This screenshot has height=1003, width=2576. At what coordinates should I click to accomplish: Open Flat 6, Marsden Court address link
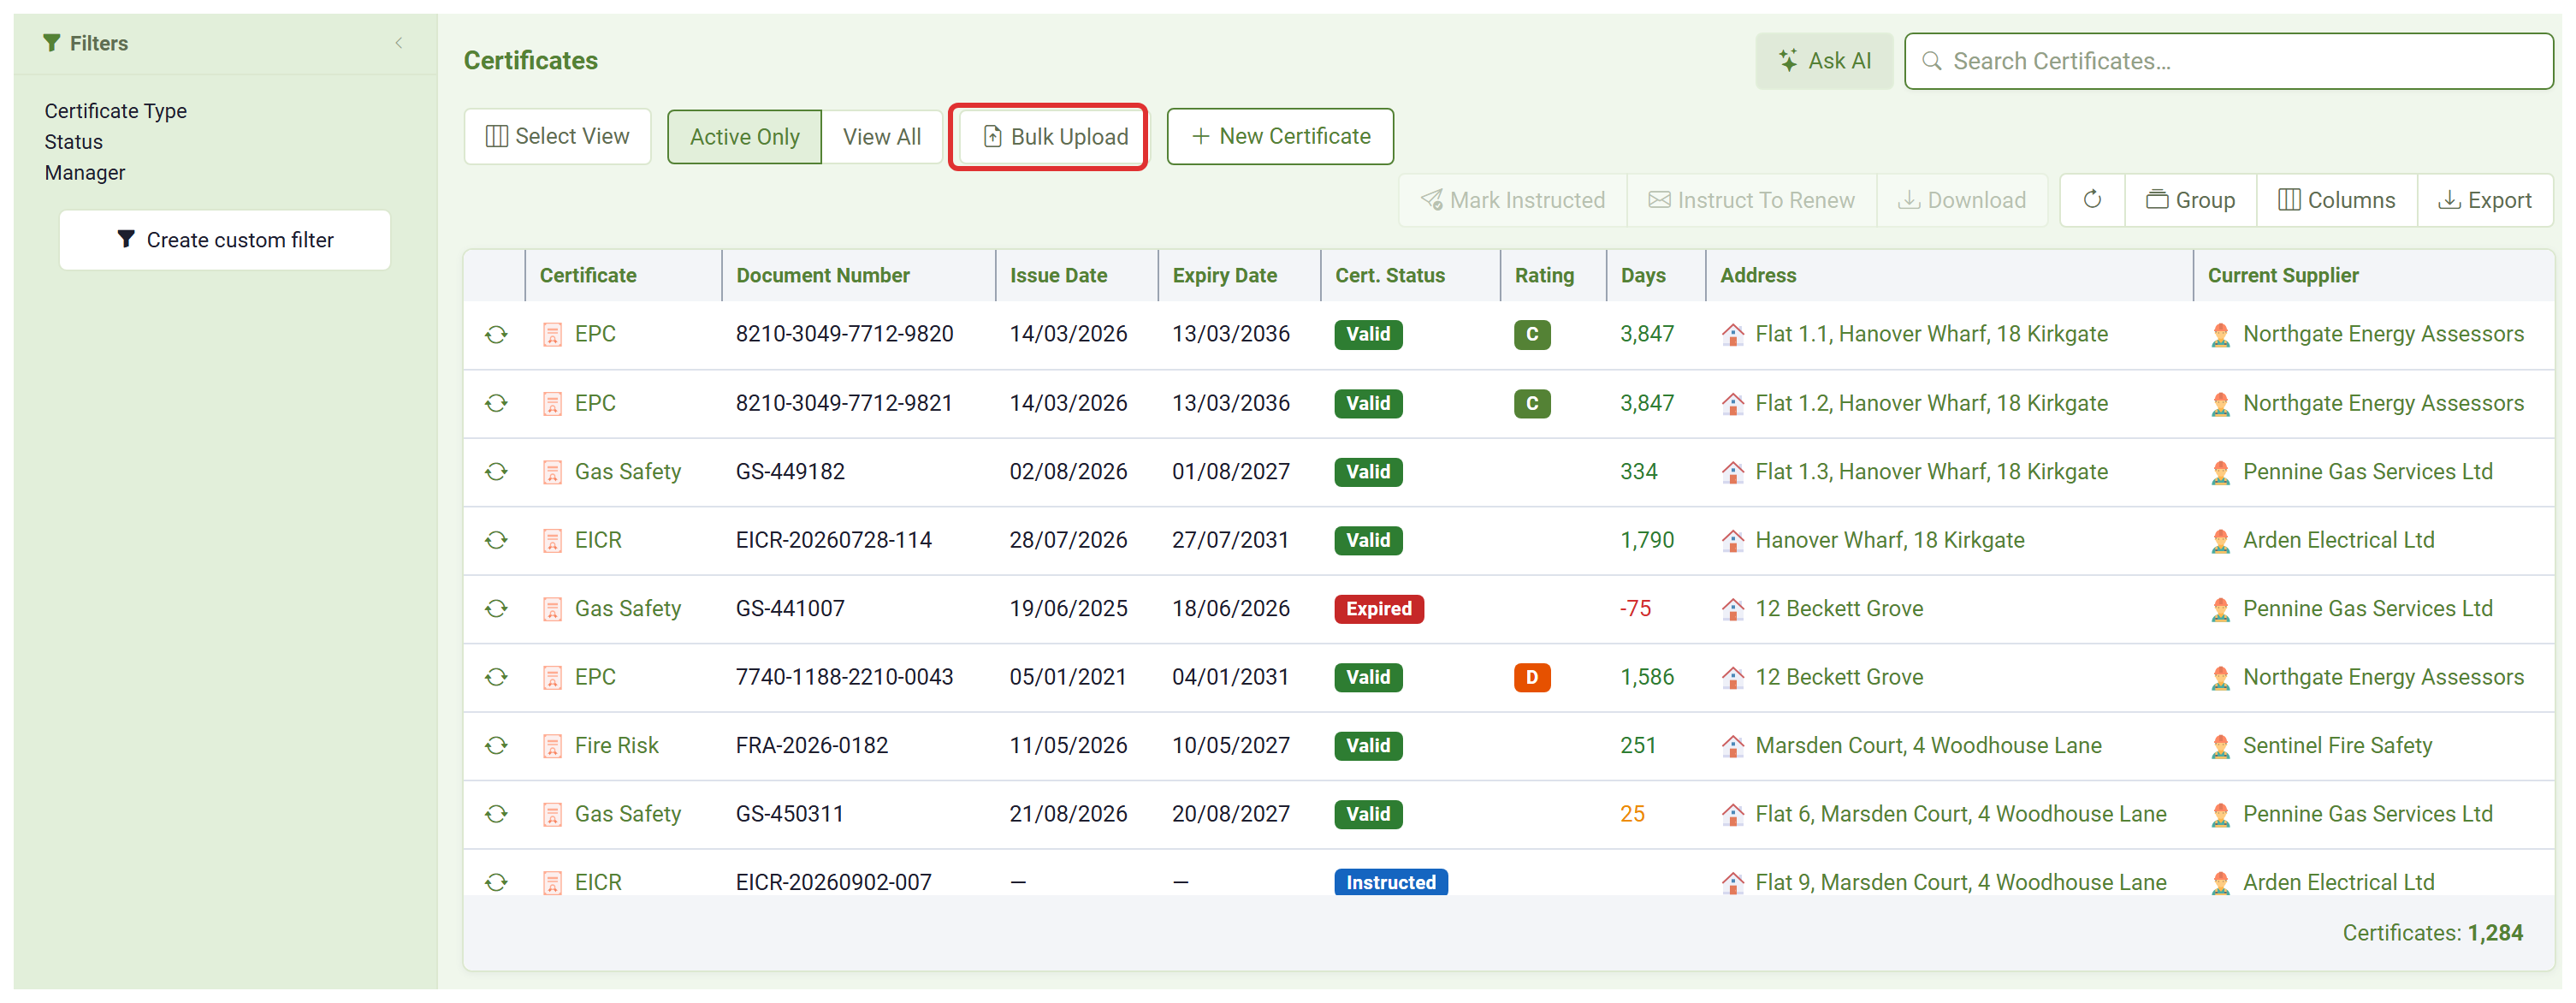(x=1960, y=815)
